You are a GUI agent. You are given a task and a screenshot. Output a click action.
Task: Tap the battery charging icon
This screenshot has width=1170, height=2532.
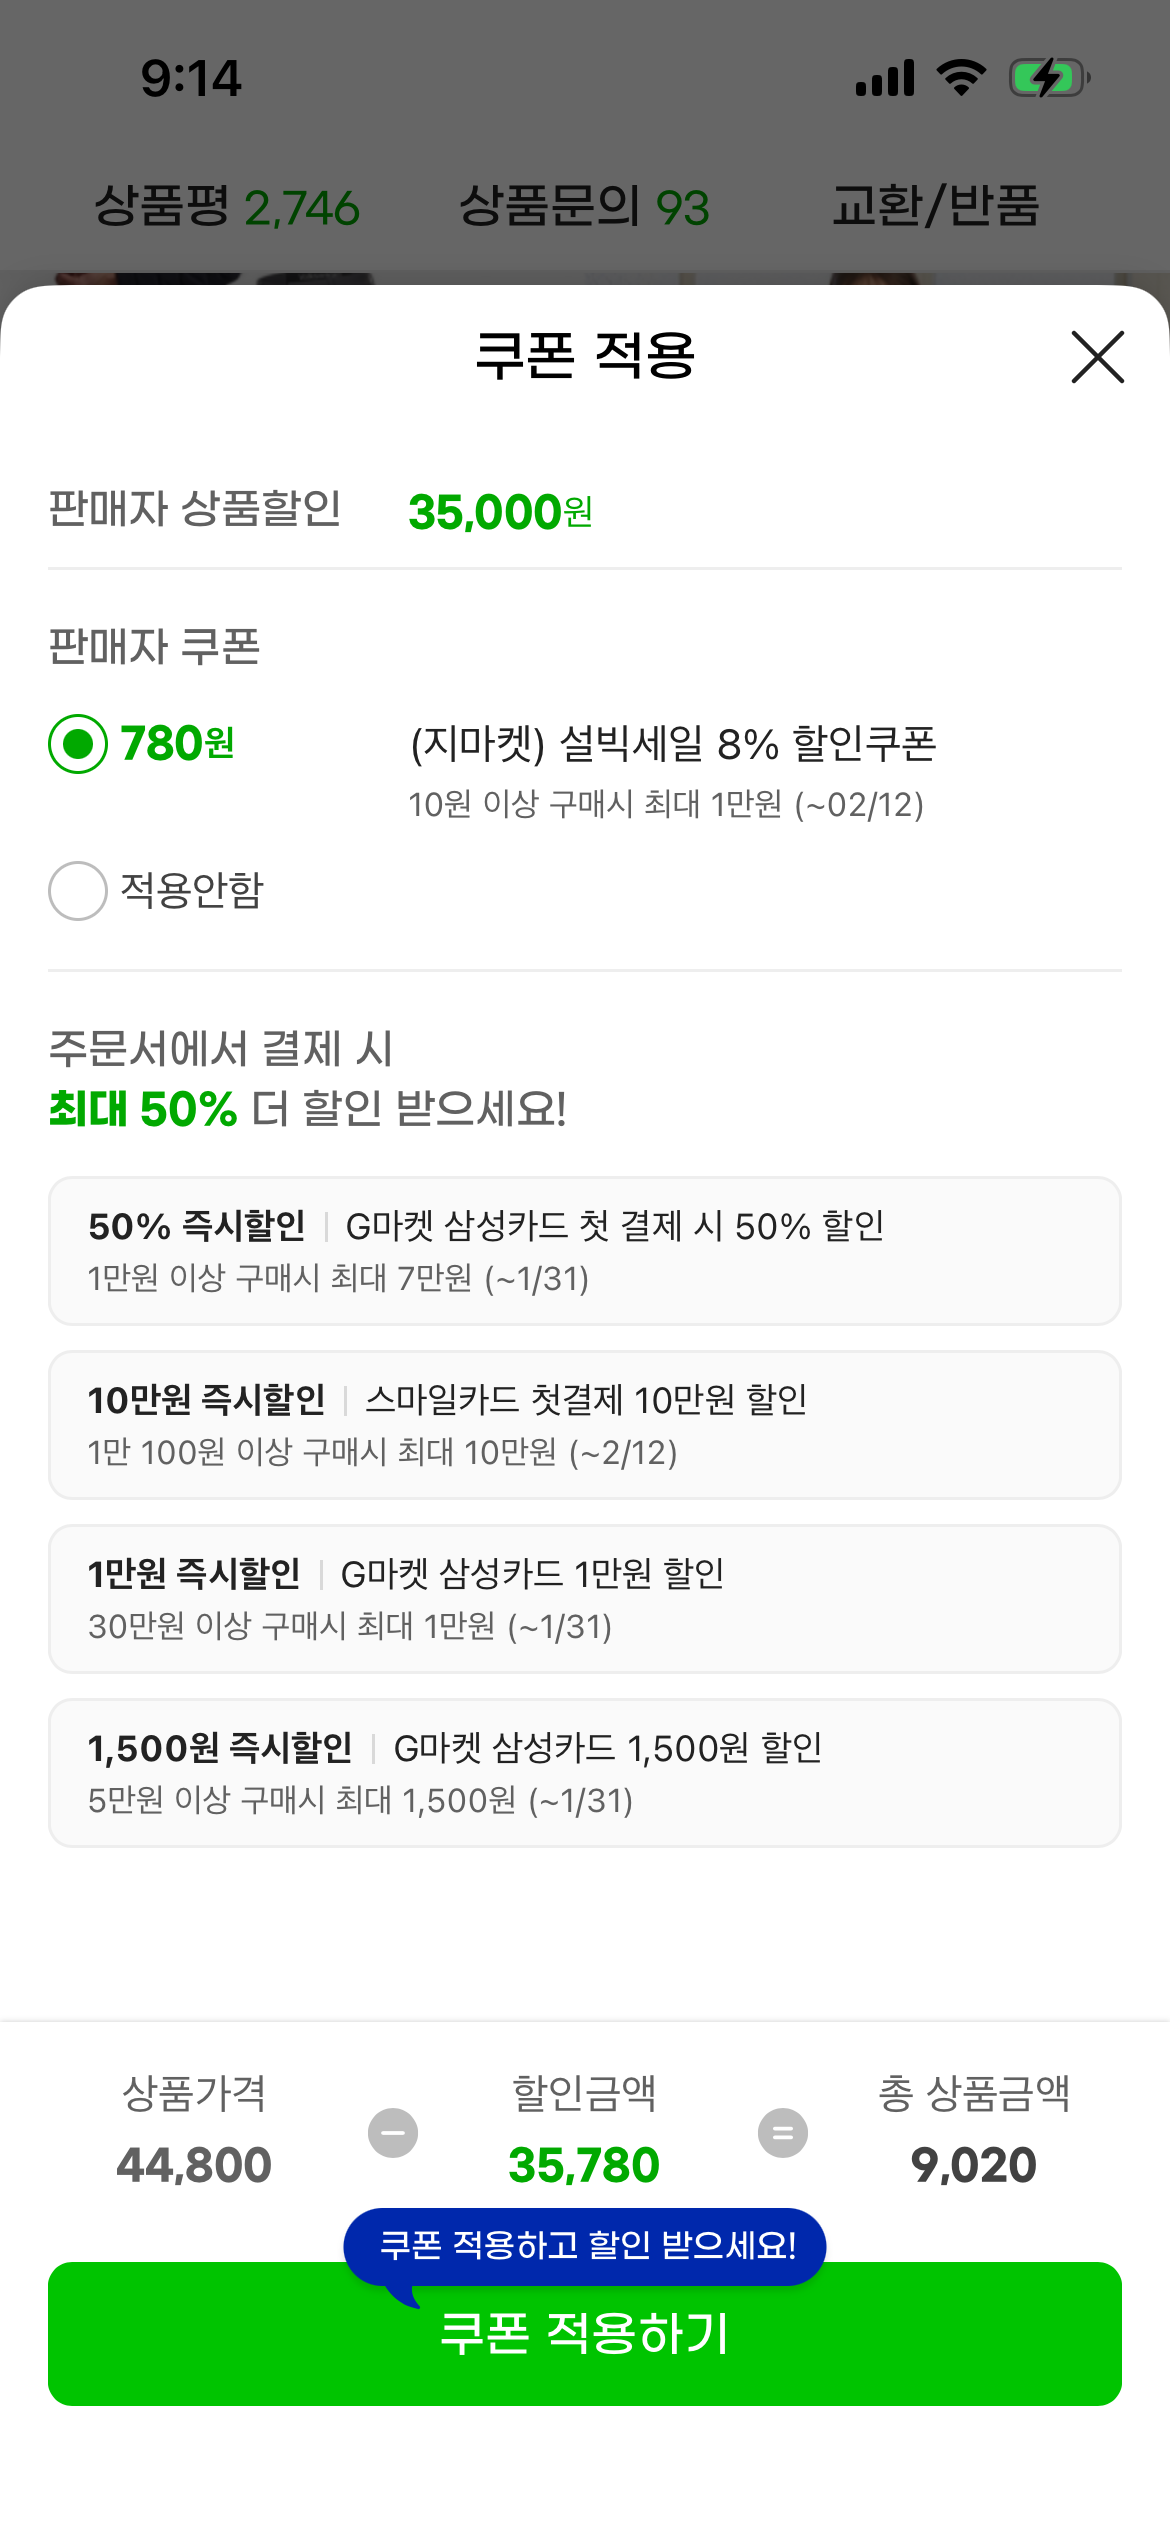(1048, 77)
